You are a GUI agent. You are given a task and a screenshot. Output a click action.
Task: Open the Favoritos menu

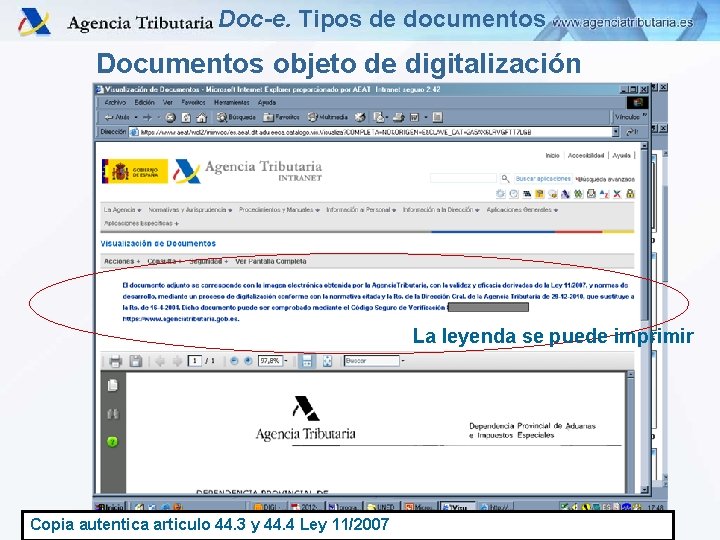tap(193, 102)
